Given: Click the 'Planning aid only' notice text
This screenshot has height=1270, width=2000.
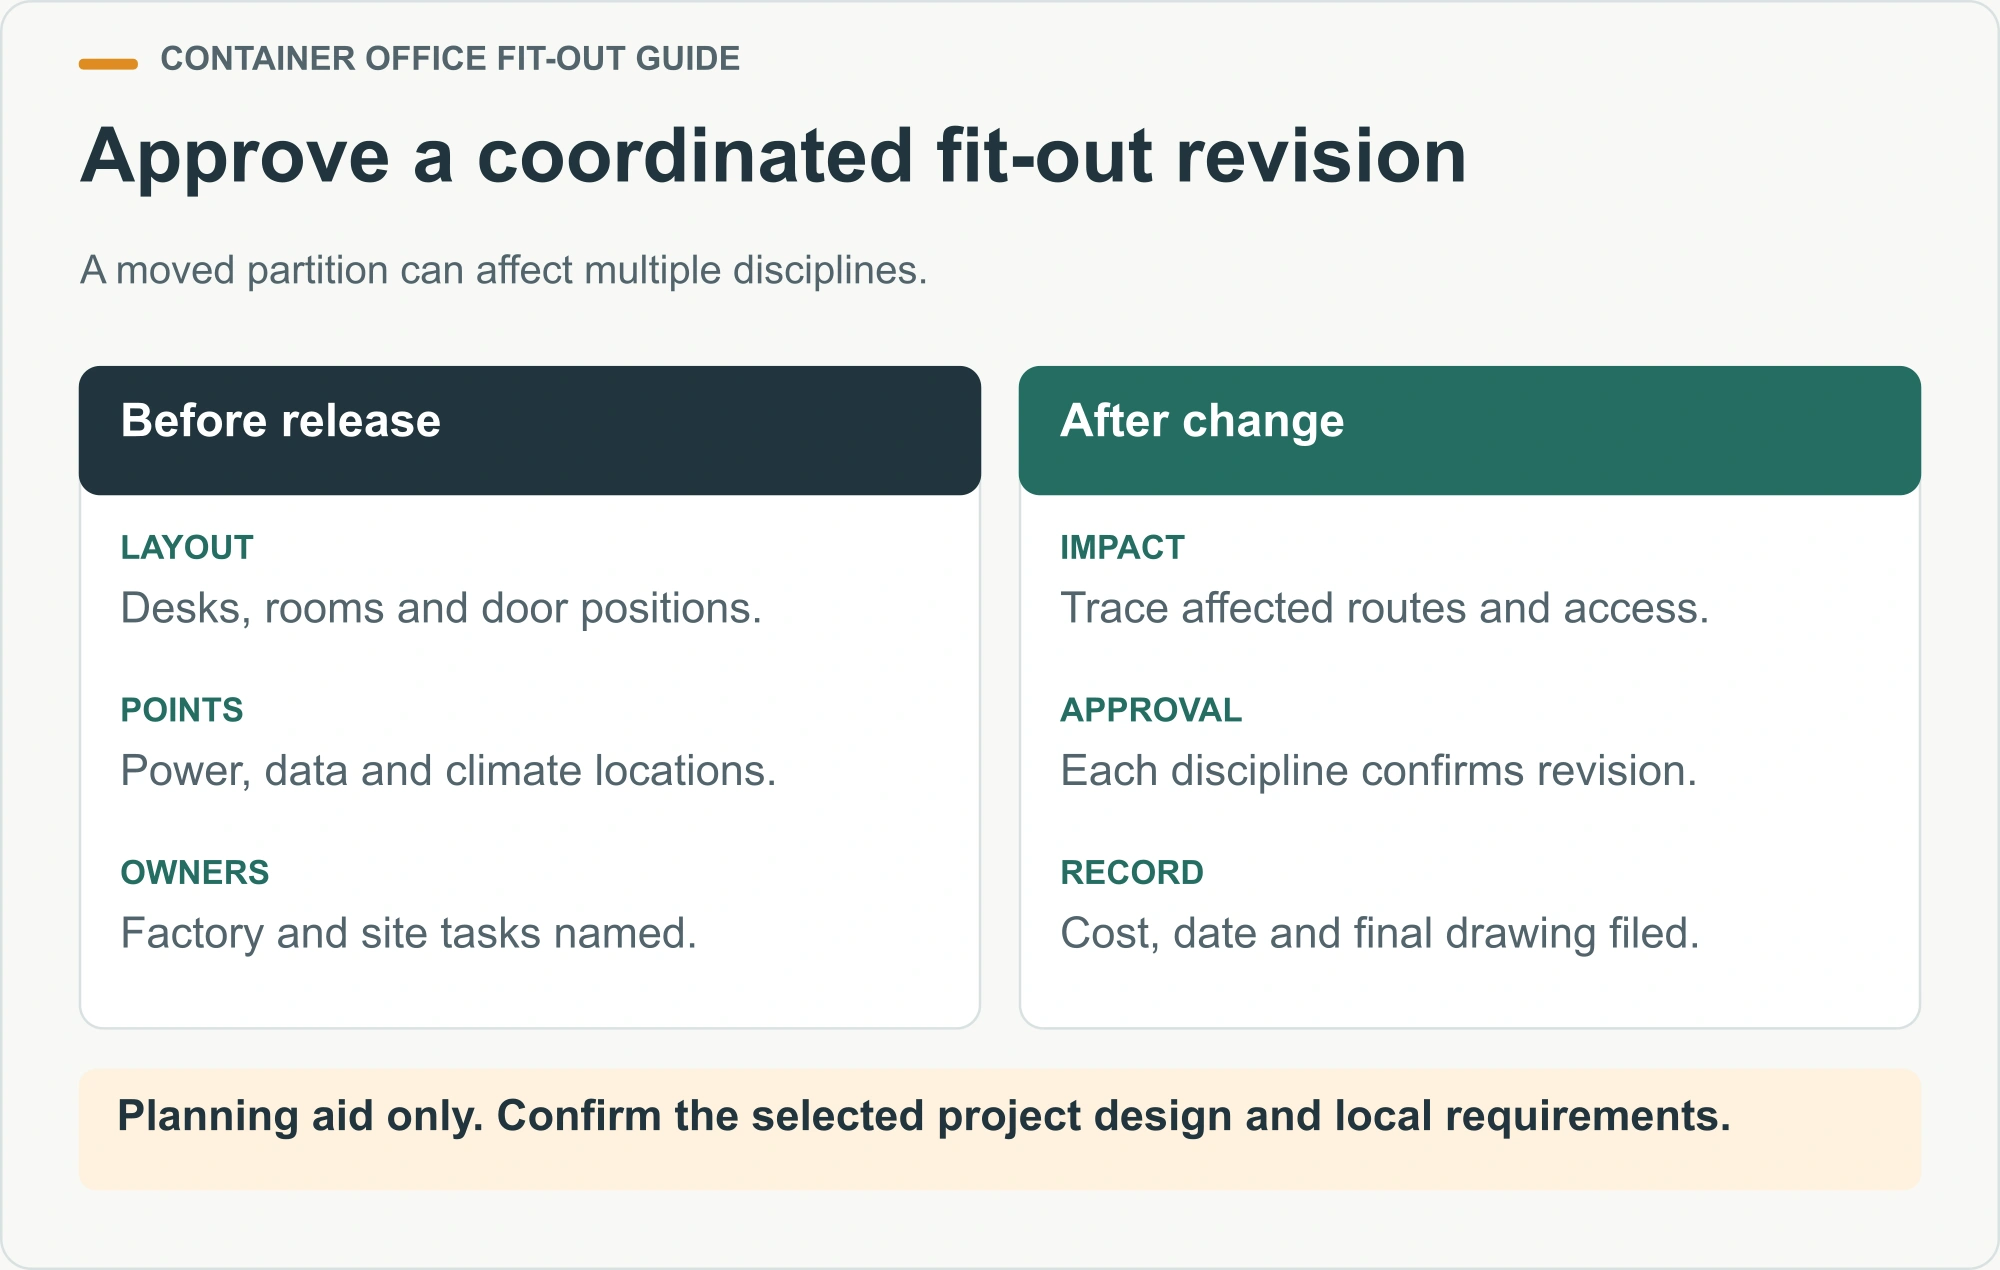Looking at the screenshot, I should (x=924, y=1117).
